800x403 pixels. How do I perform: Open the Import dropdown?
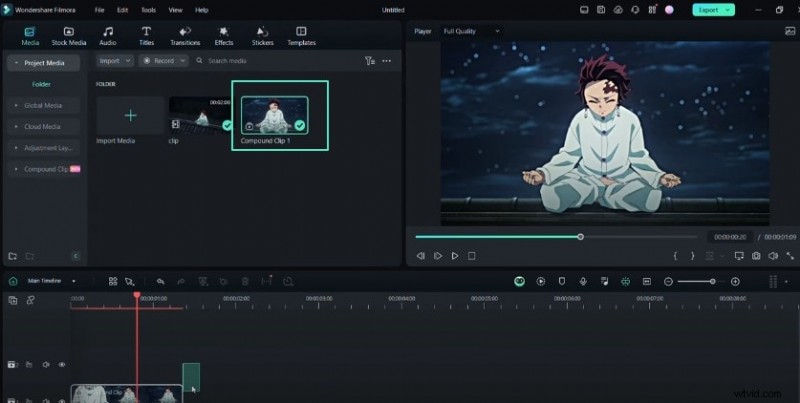coord(115,61)
